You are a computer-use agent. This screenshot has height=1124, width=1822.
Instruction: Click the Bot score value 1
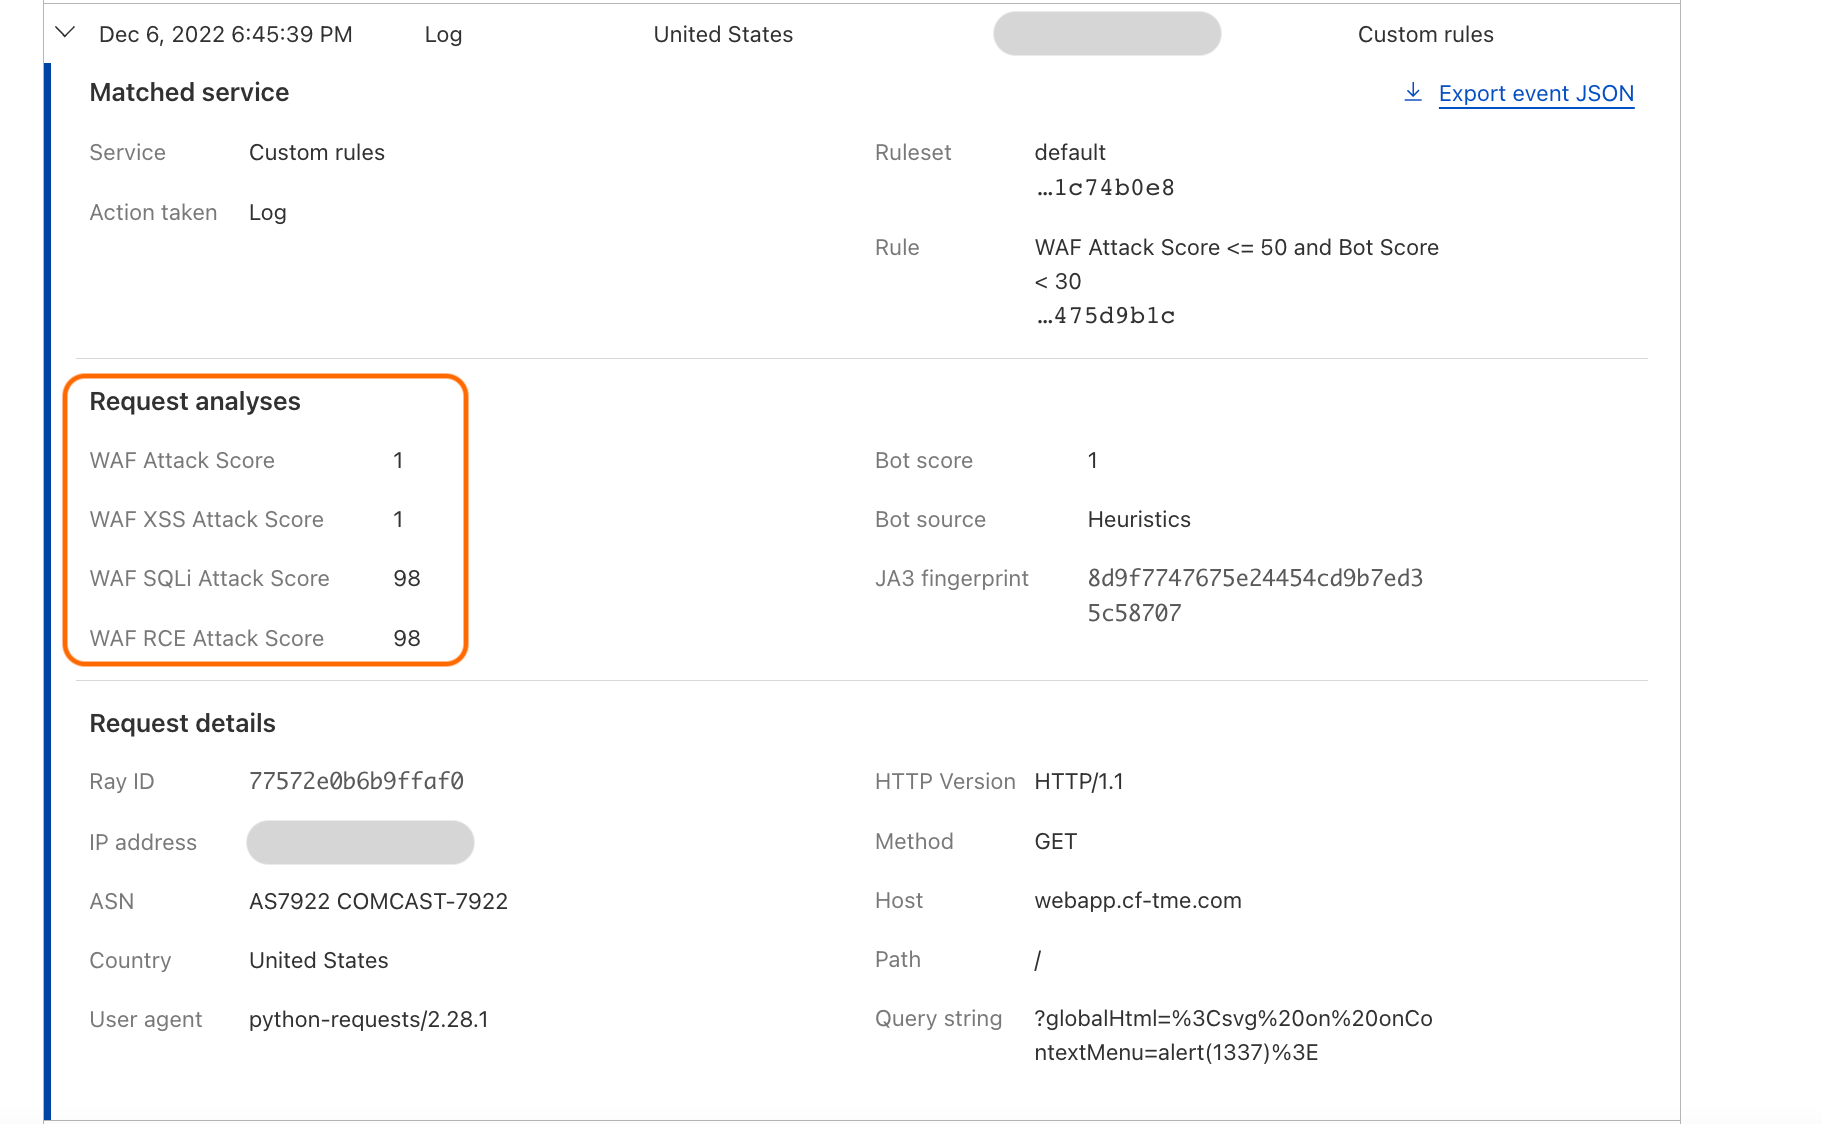pyautogui.click(x=1093, y=460)
